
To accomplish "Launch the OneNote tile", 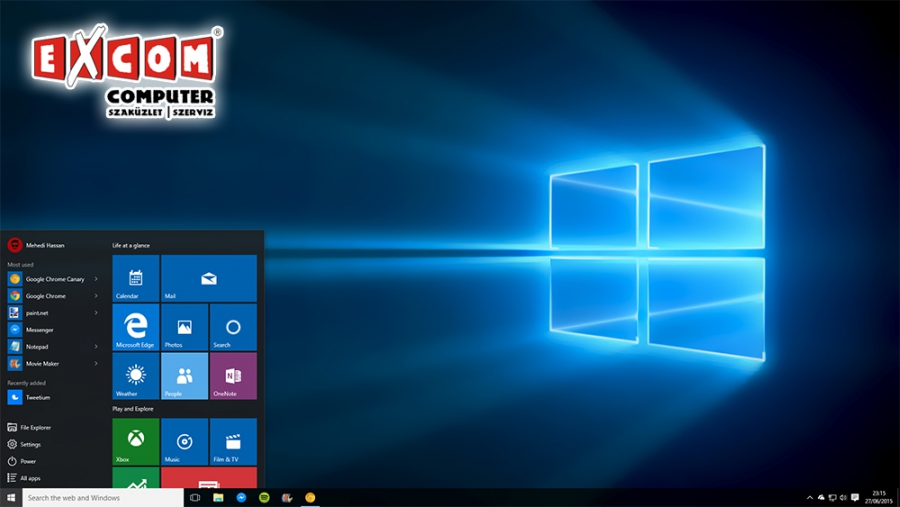I will (x=233, y=376).
